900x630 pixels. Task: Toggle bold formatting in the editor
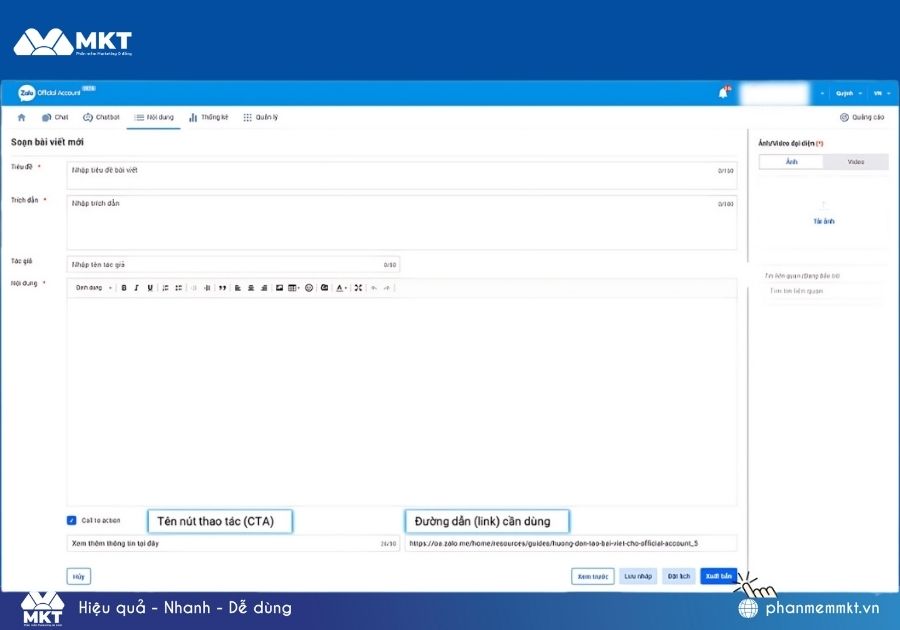point(124,288)
